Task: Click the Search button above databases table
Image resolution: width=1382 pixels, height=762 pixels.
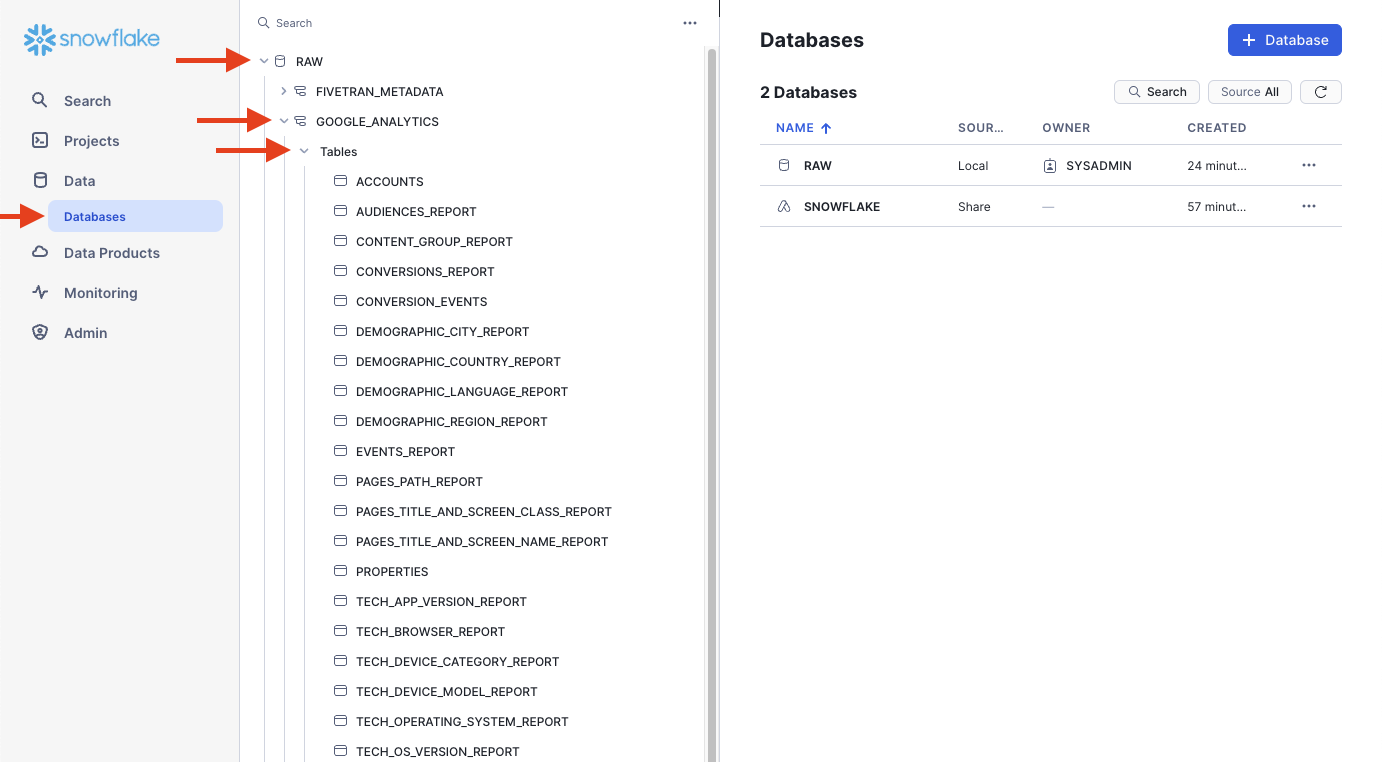Action: (x=1157, y=92)
